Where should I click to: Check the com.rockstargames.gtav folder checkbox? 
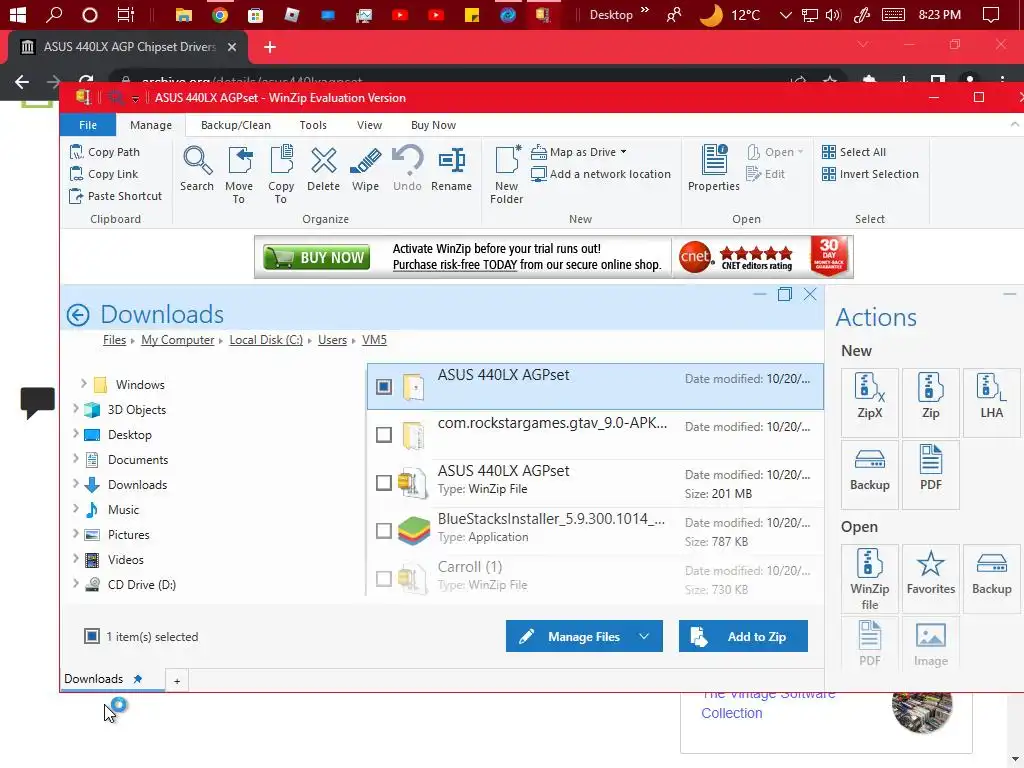click(384, 435)
